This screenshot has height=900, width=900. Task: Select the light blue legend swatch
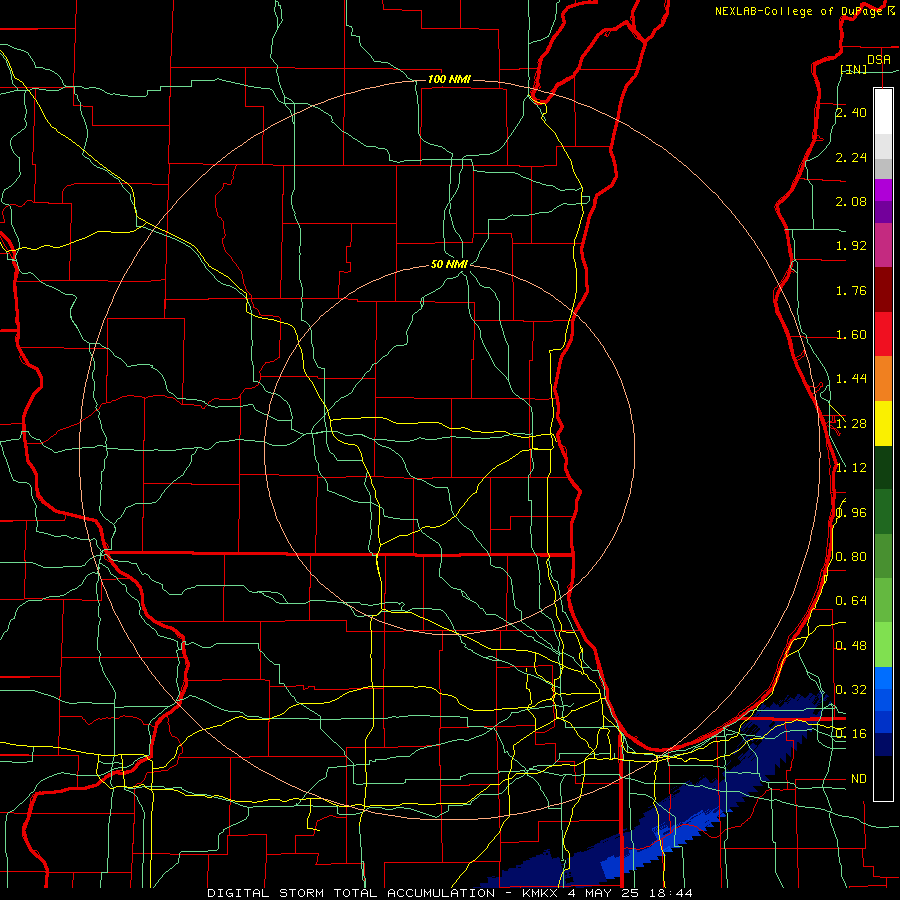(x=883, y=678)
